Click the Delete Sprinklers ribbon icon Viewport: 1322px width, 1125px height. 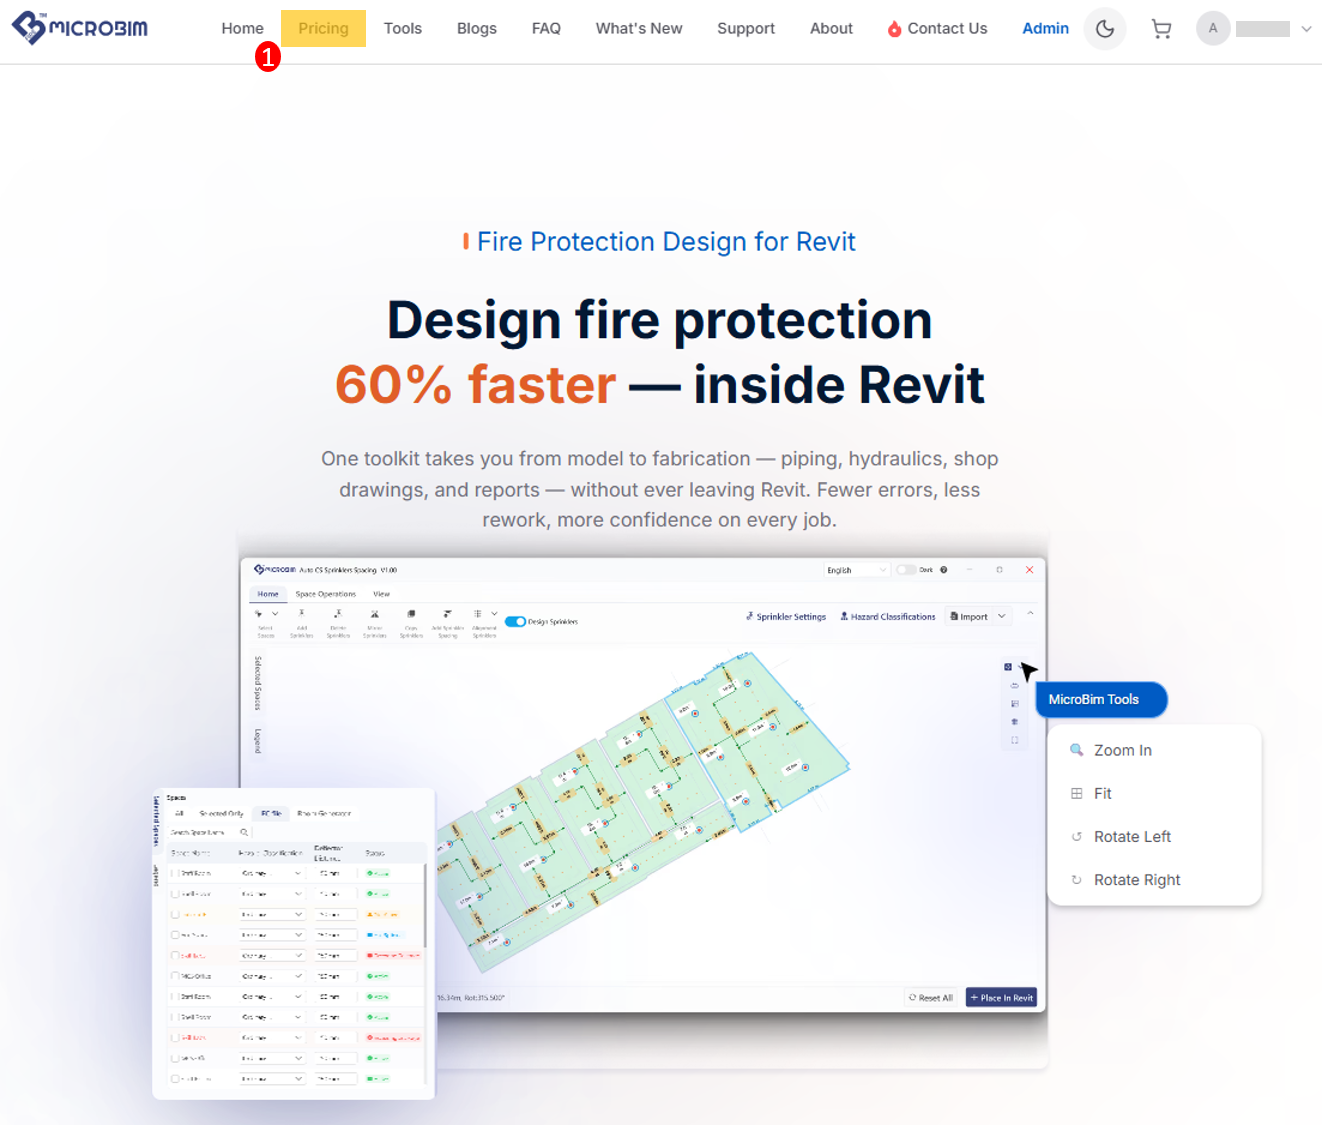coord(338,614)
